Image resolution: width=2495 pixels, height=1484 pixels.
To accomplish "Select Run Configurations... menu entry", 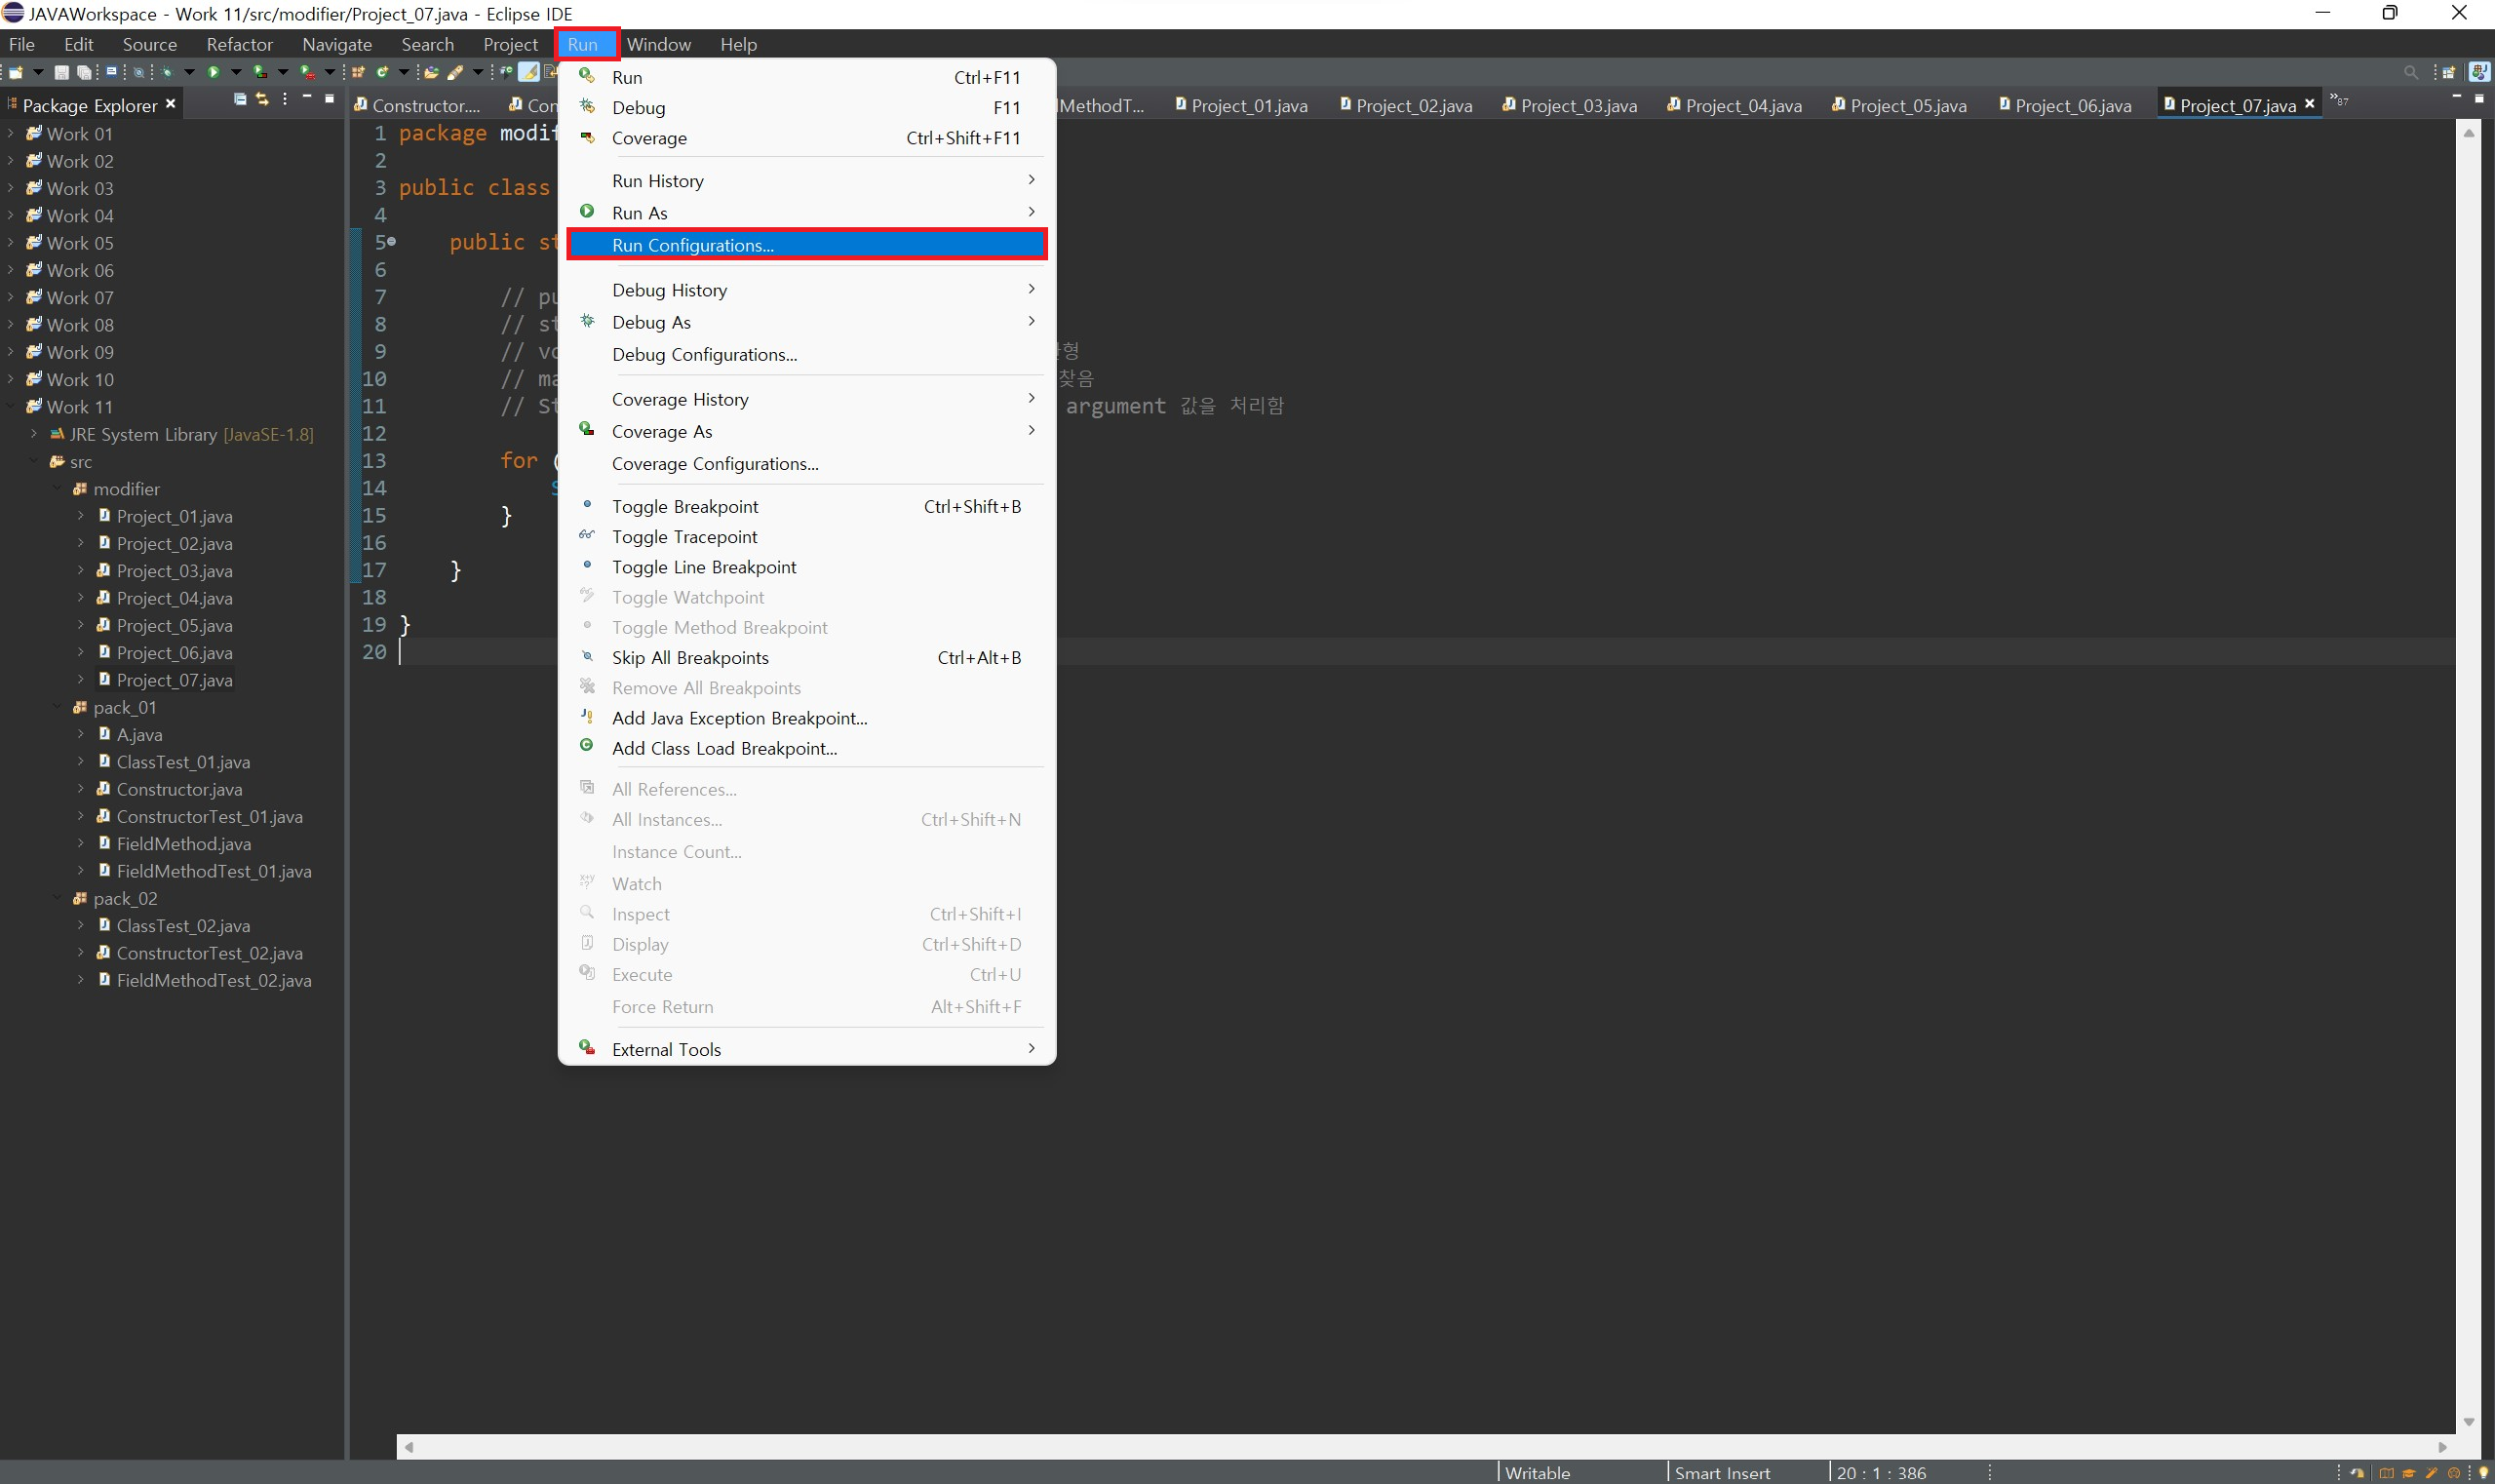I will [x=693, y=245].
